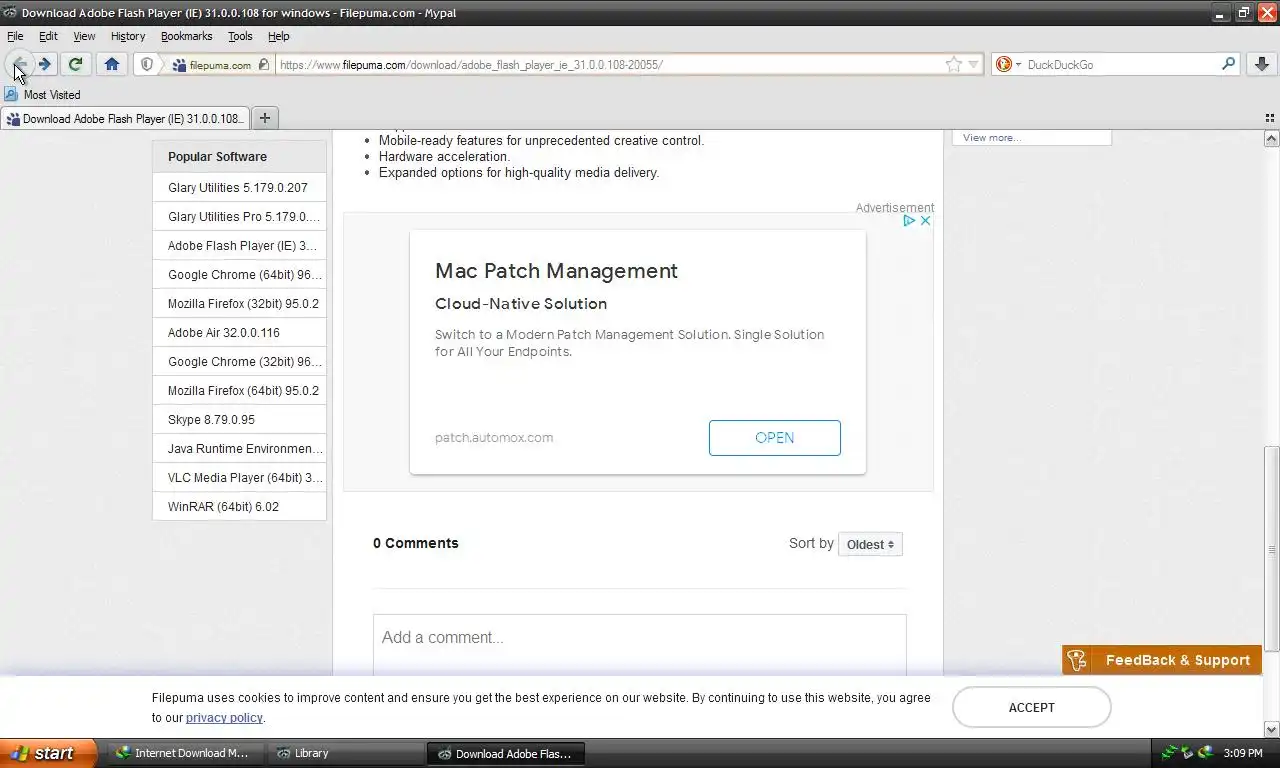
Task: Open the tracking protection shield icon
Action: tap(147, 64)
